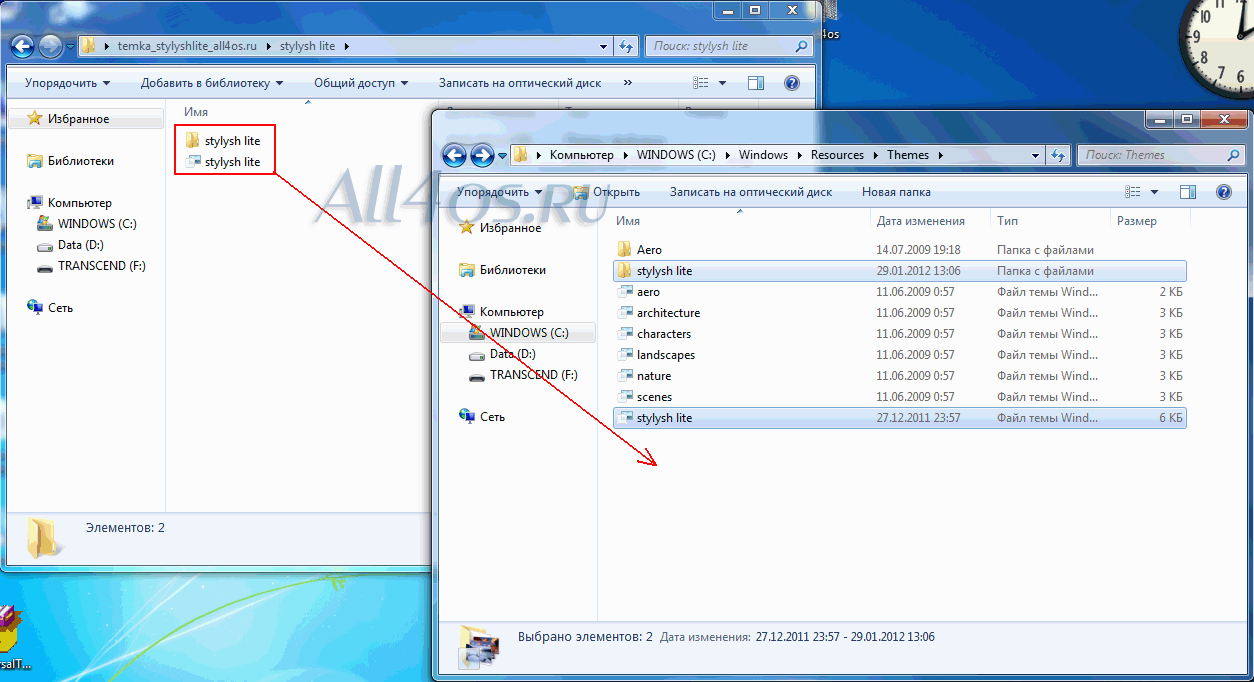Select TRANSCEND (F:) in stylysh lite window pane

point(92,266)
